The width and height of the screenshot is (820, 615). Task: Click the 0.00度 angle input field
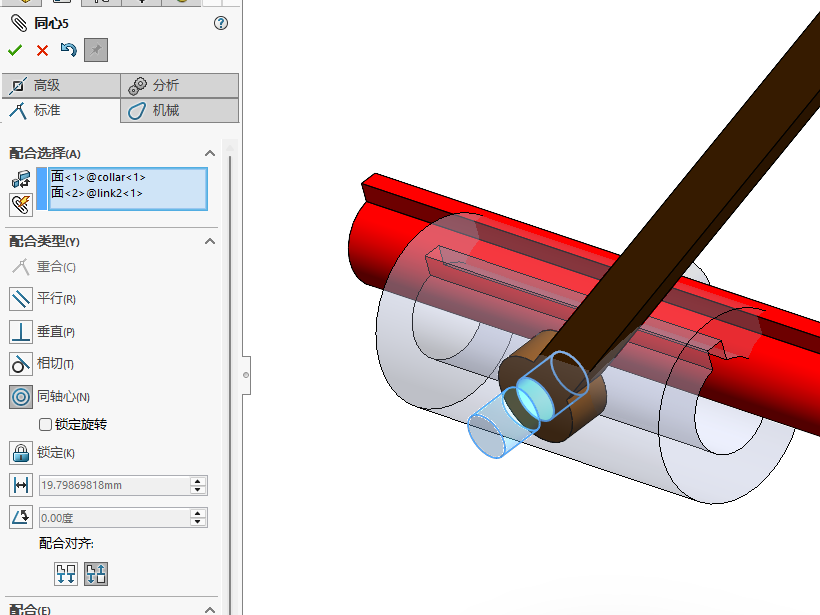click(113, 518)
